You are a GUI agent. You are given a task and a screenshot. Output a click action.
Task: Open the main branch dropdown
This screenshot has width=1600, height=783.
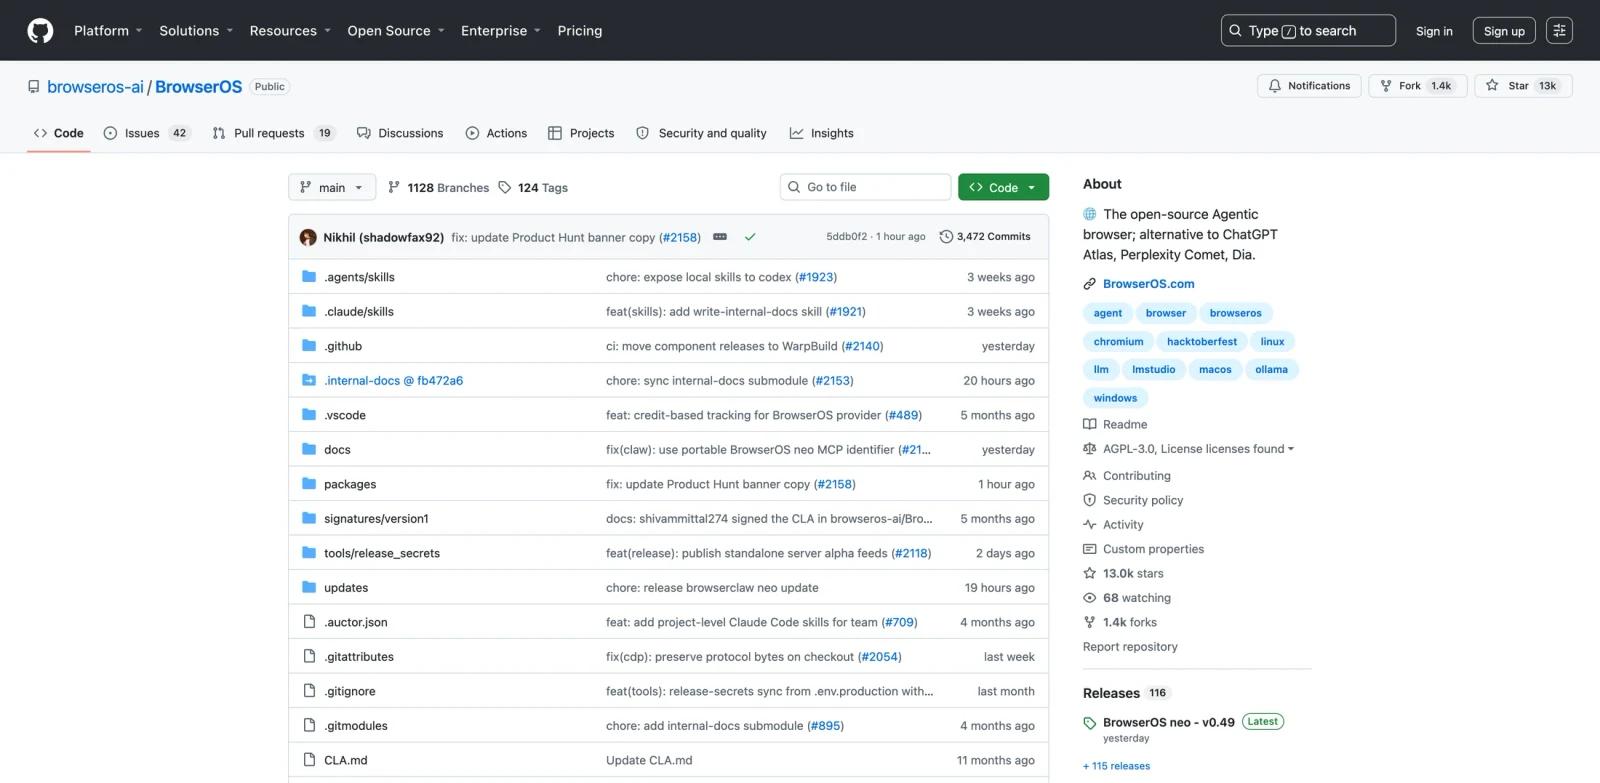(x=332, y=187)
